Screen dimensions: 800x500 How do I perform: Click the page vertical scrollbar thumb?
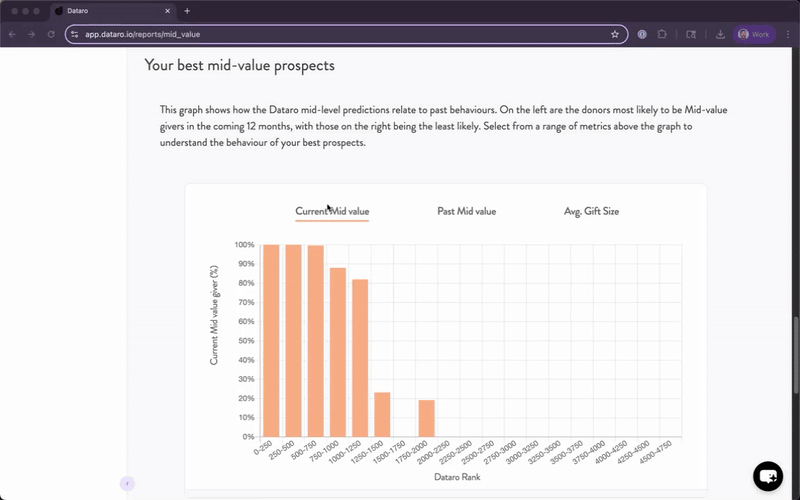[796, 355]
